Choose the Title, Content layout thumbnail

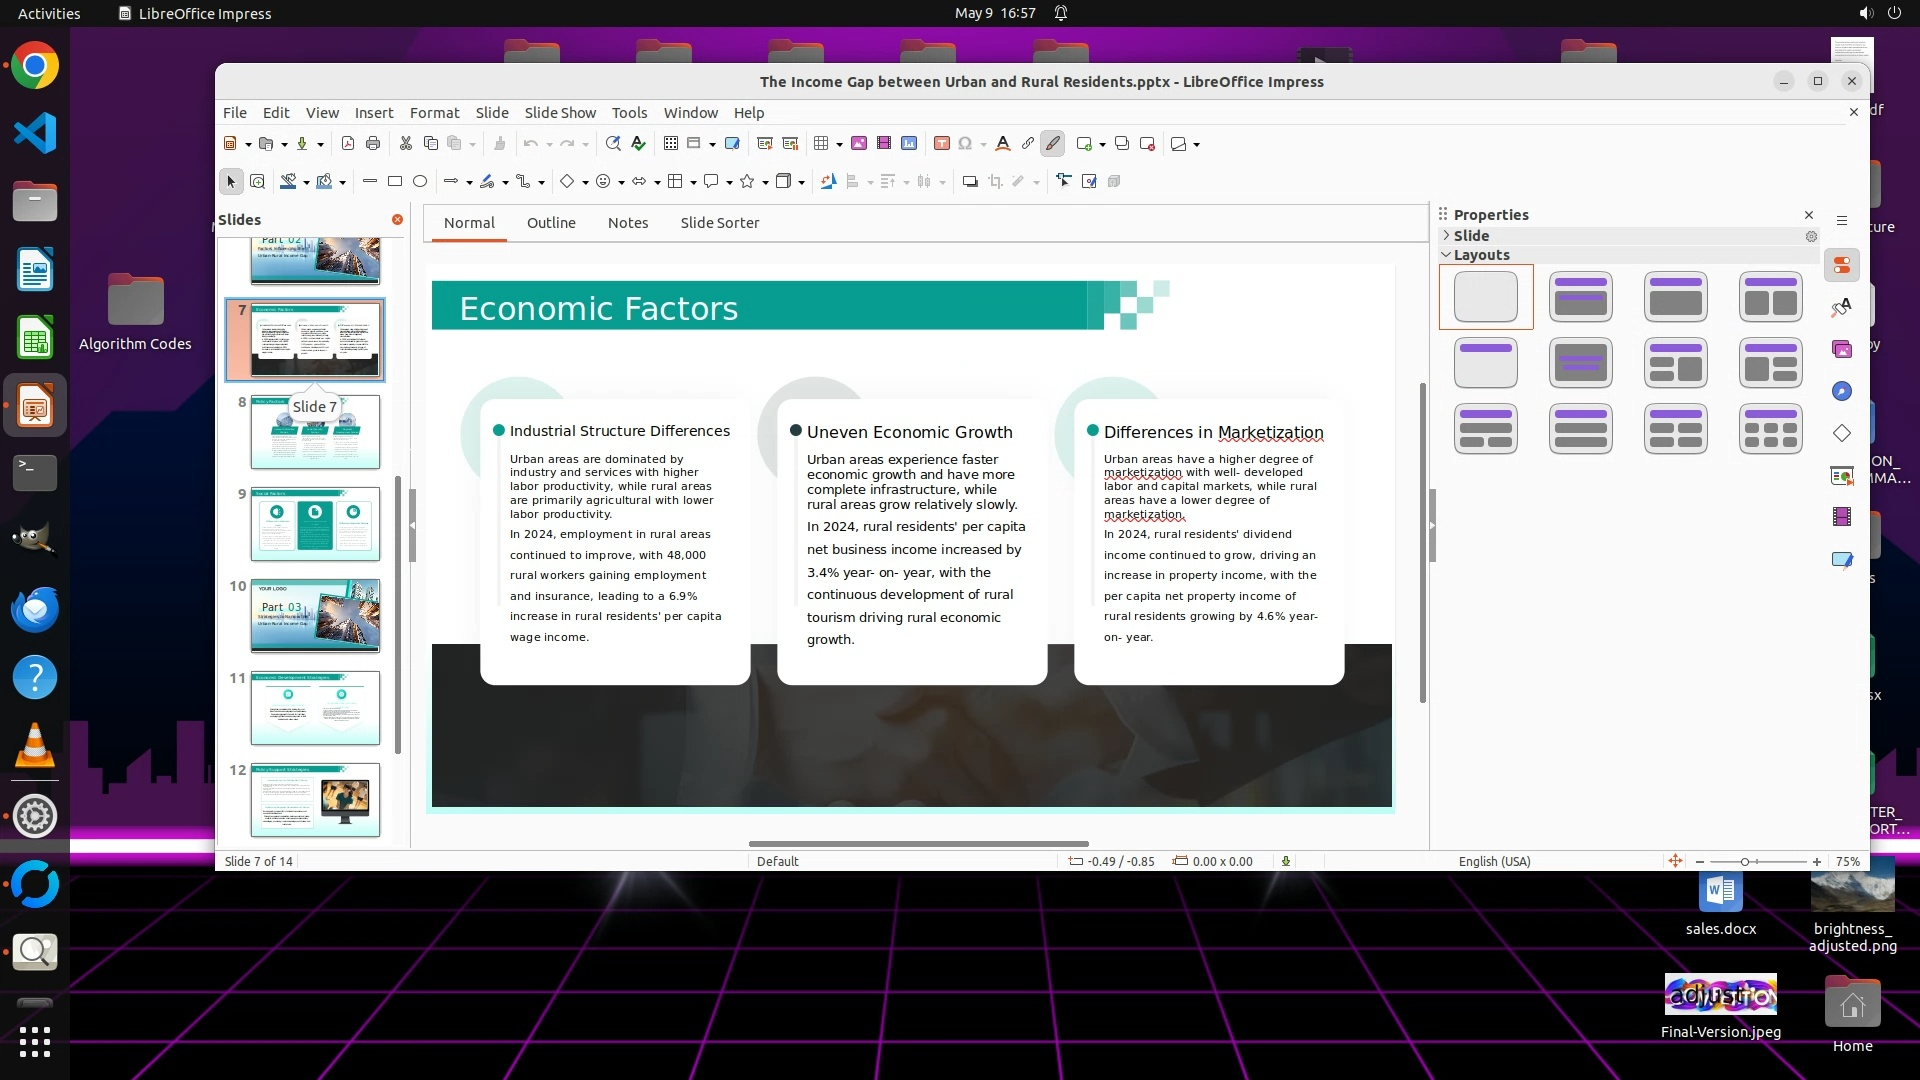(x=1675, y=297)
